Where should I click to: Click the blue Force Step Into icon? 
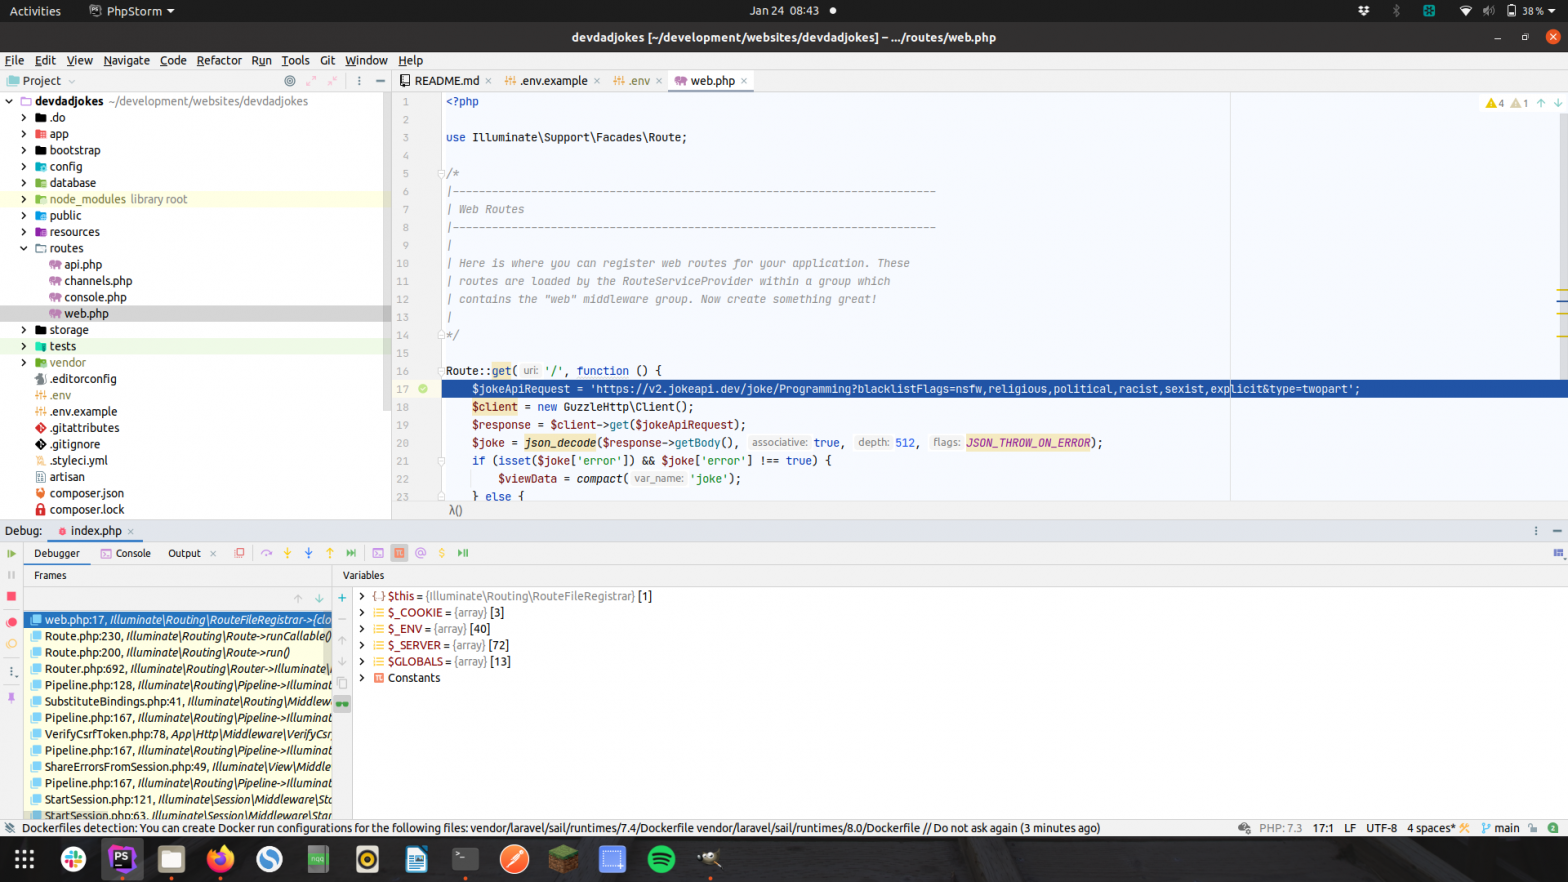308,553
